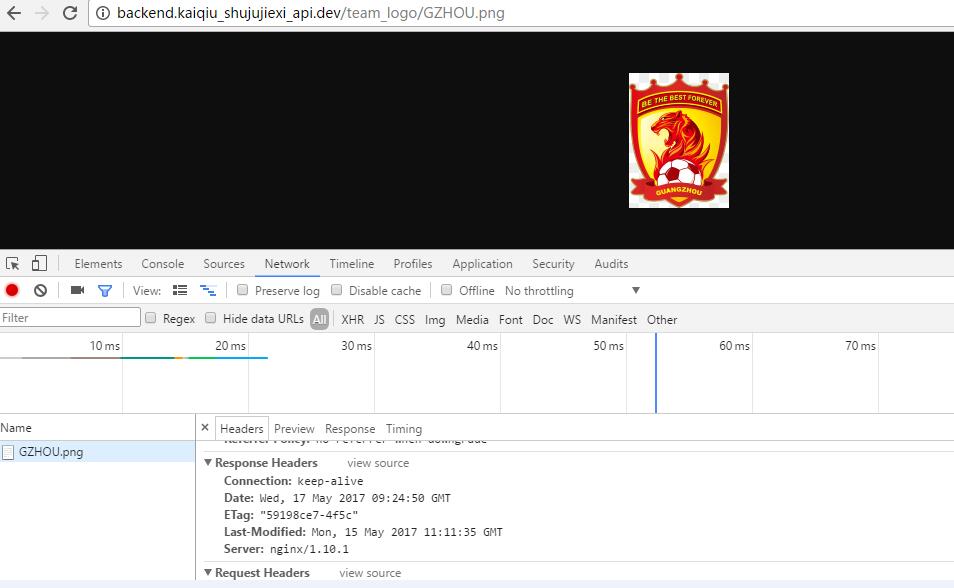Open the No throttling dropdown
The image size is (954, 588).
click(x=572, y=291)
